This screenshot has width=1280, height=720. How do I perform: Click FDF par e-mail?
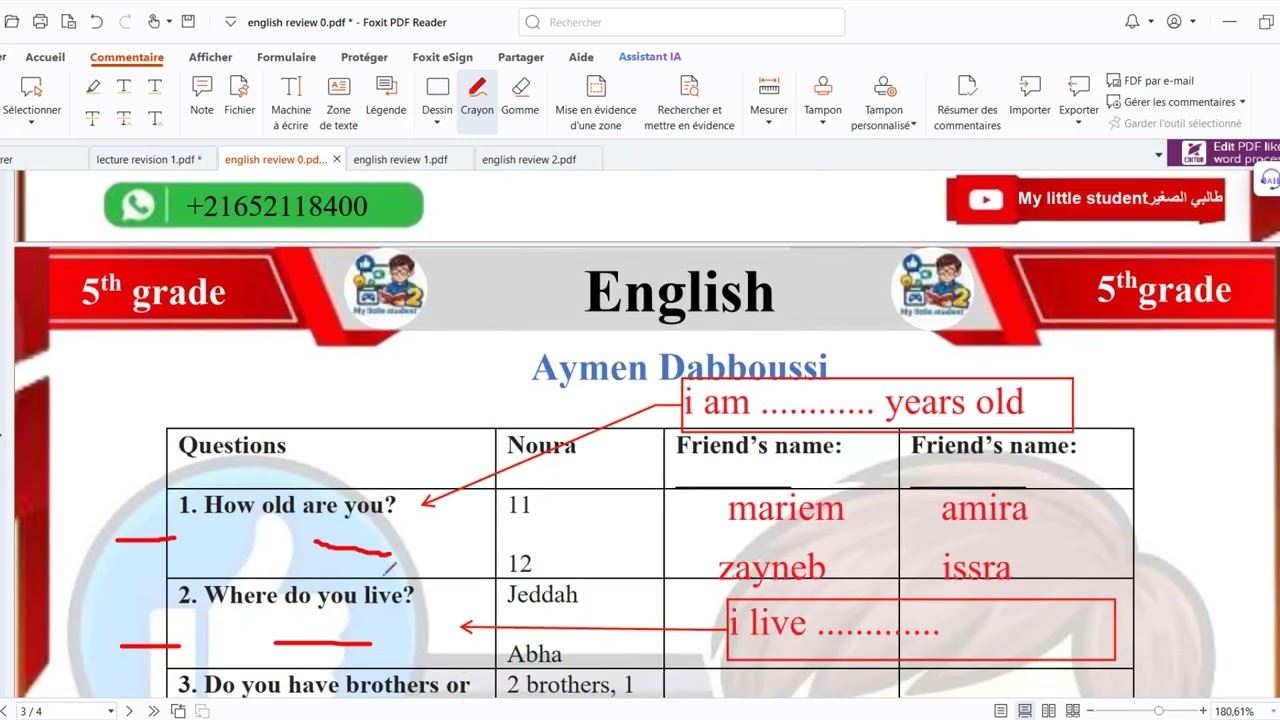tap(1151, 81)
